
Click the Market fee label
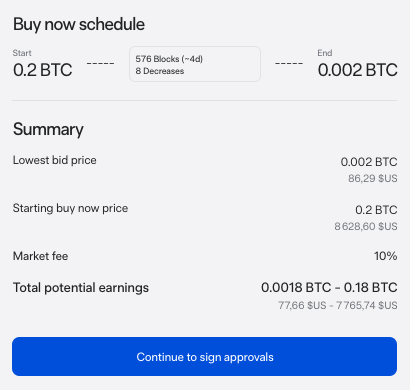pyautogui.click(x=40, y=256)
